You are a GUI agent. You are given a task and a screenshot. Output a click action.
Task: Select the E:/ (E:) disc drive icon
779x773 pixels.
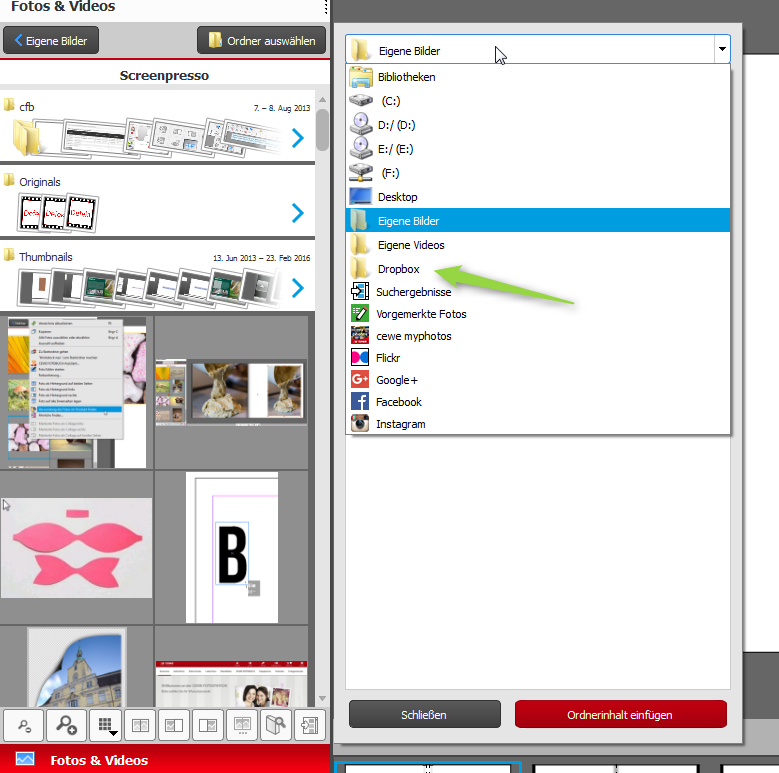(x=361, y=148)
